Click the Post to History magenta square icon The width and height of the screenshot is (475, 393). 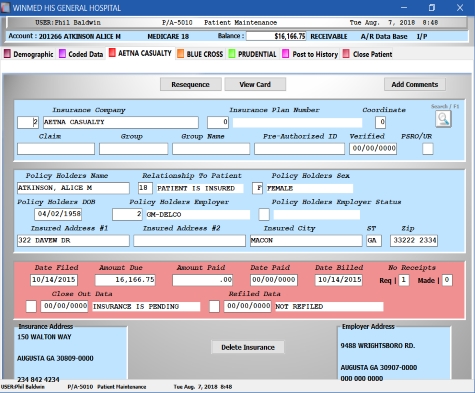tap(286, 54)
